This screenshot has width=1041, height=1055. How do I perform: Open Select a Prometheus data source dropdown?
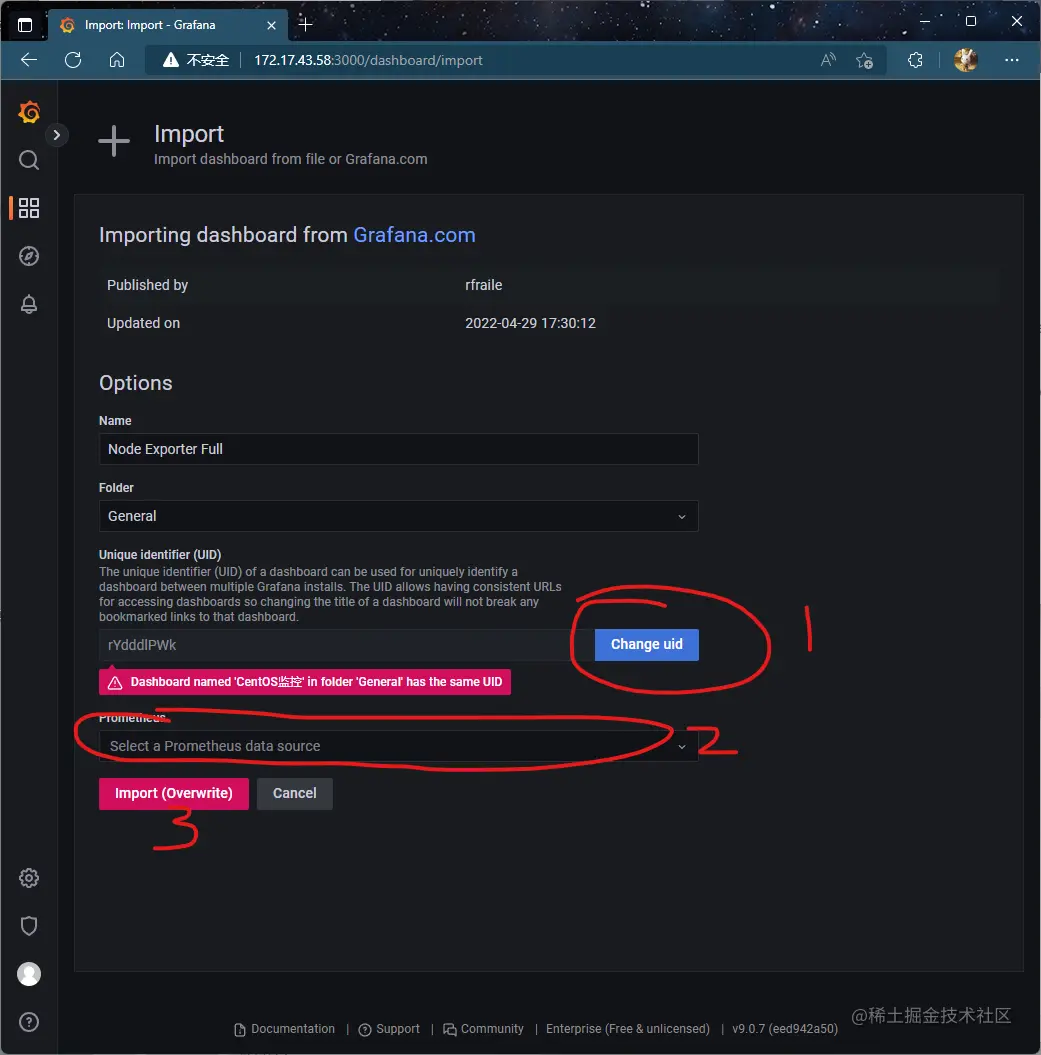coord(398,746)
